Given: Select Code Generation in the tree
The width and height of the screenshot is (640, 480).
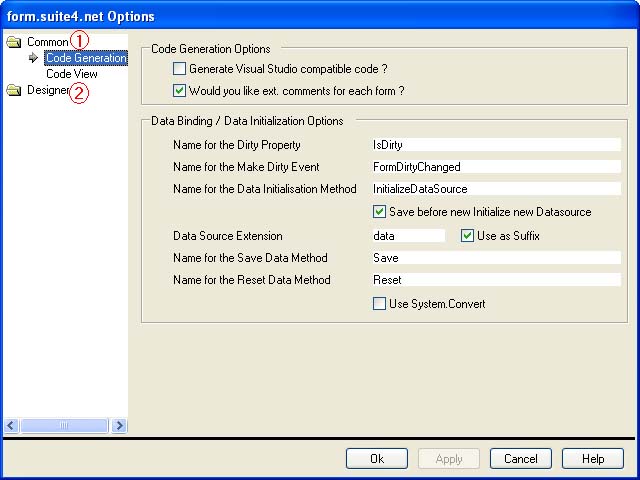Looking at the screenshot, I should pos(86,58).
